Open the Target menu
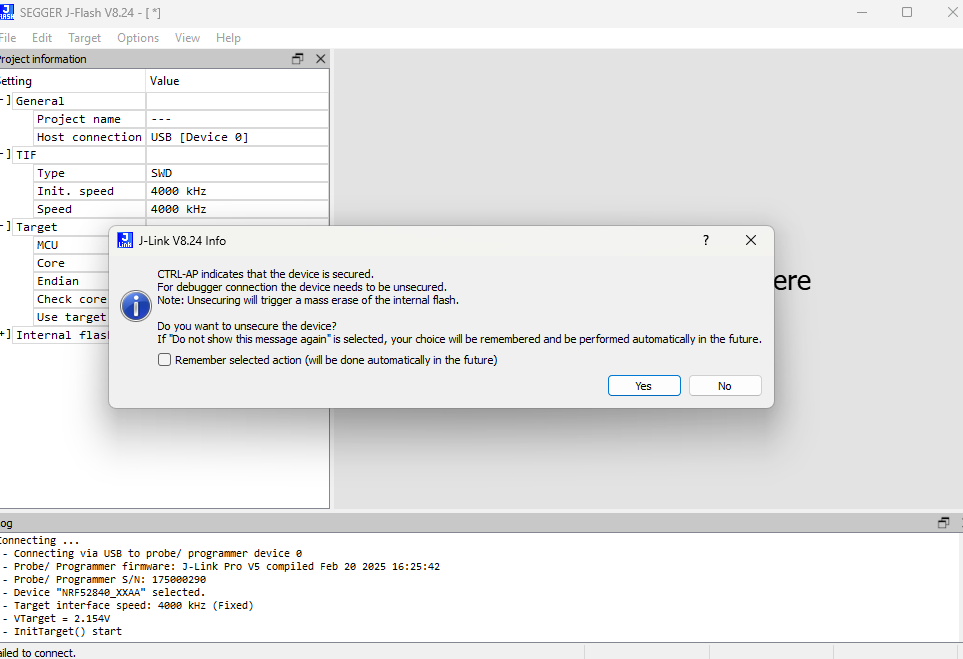963x659 pixels. coord(84,38)
